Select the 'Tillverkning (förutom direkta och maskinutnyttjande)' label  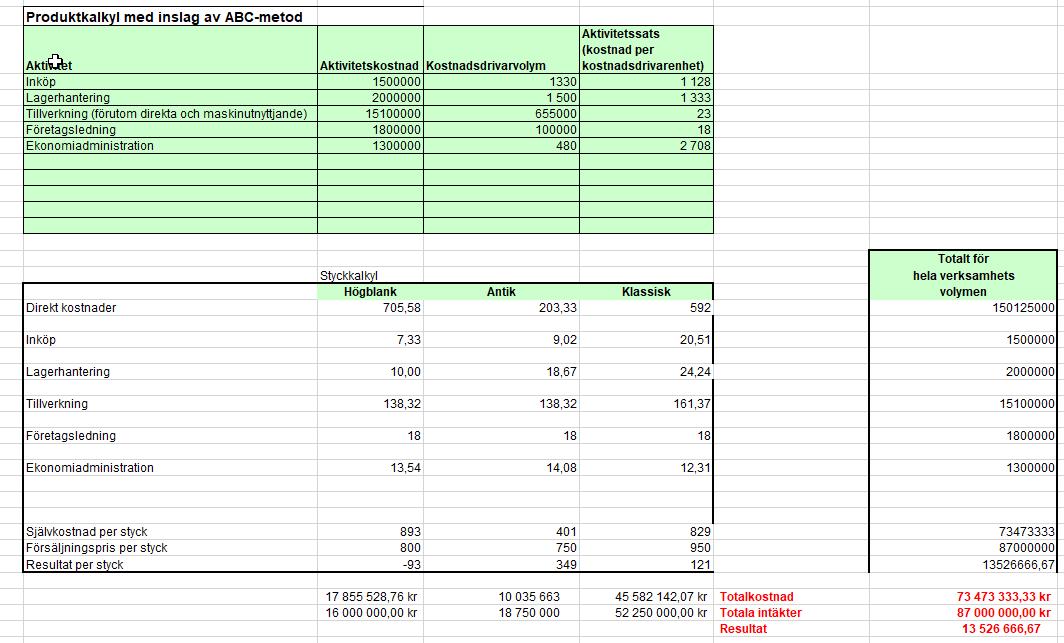tap(166, 114)
